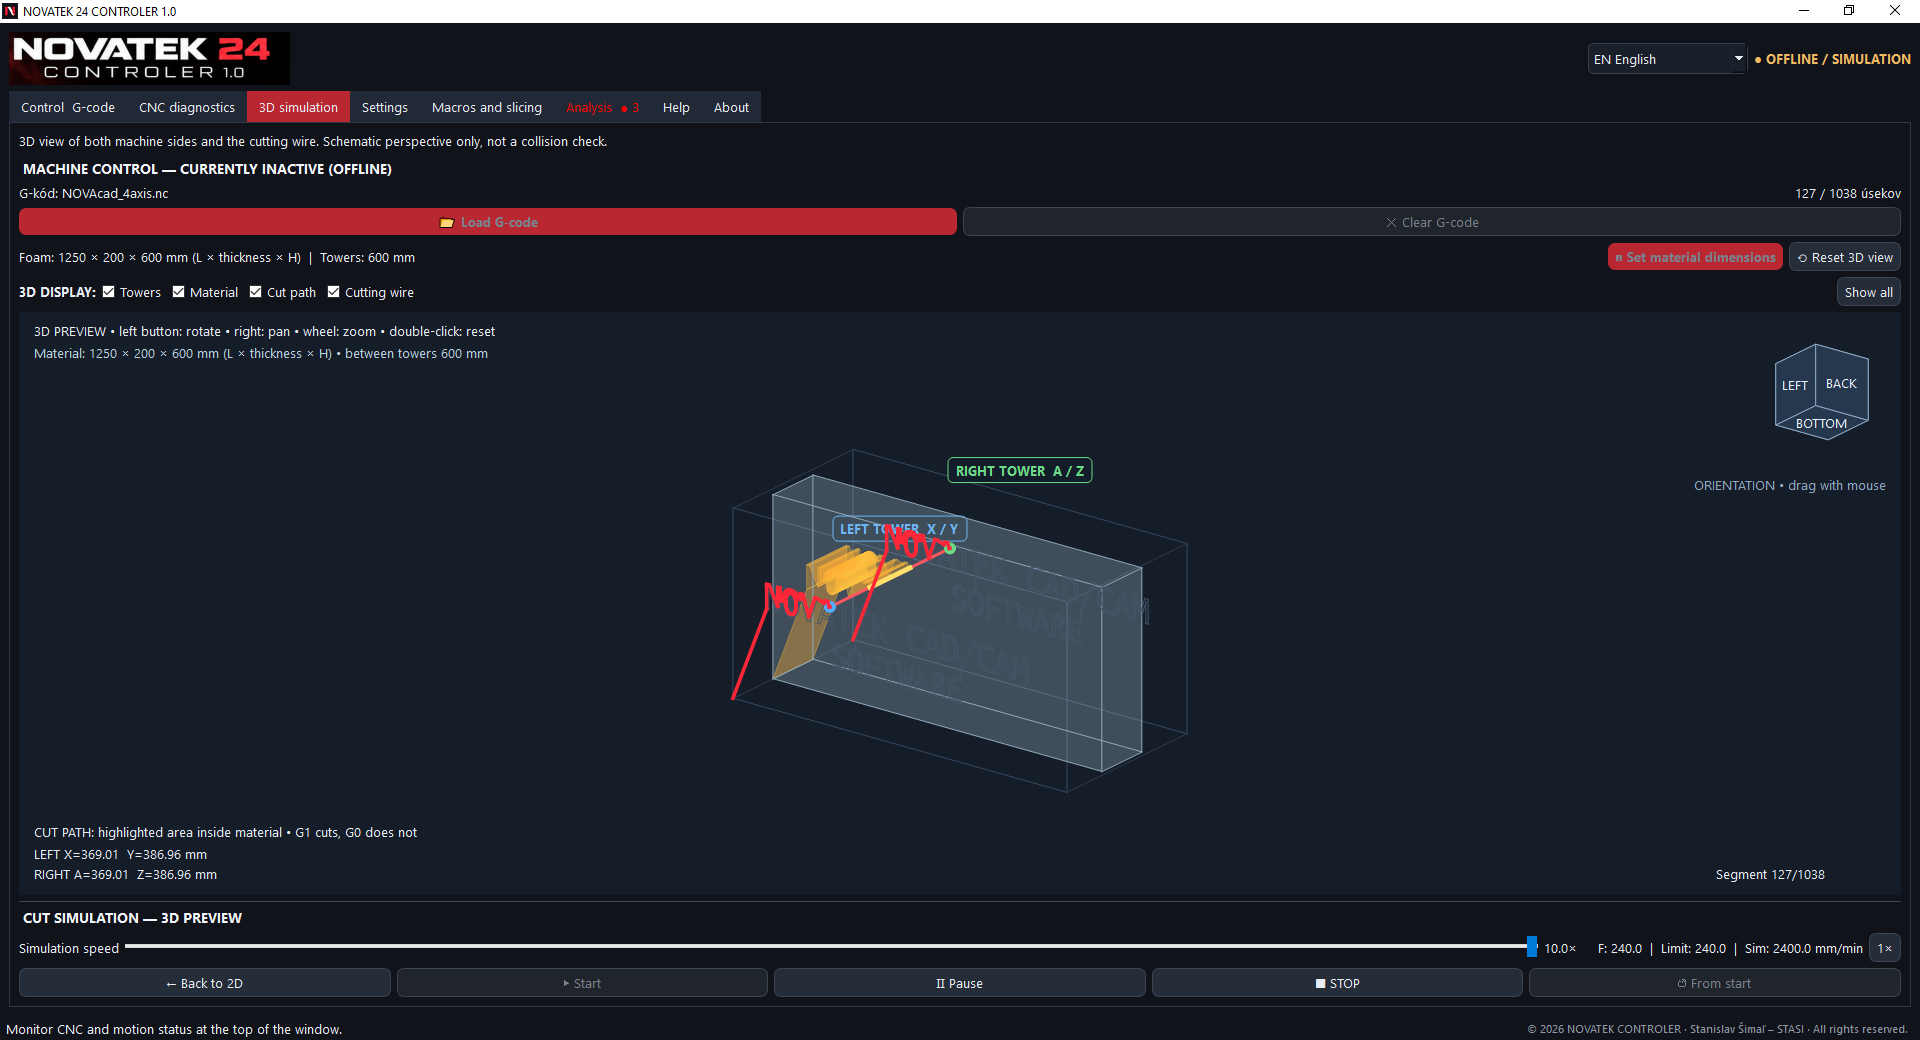The image size is (1920, 1040).
Task: Click the LEFT TOWER X / Y label
Action: click(899, 529)
